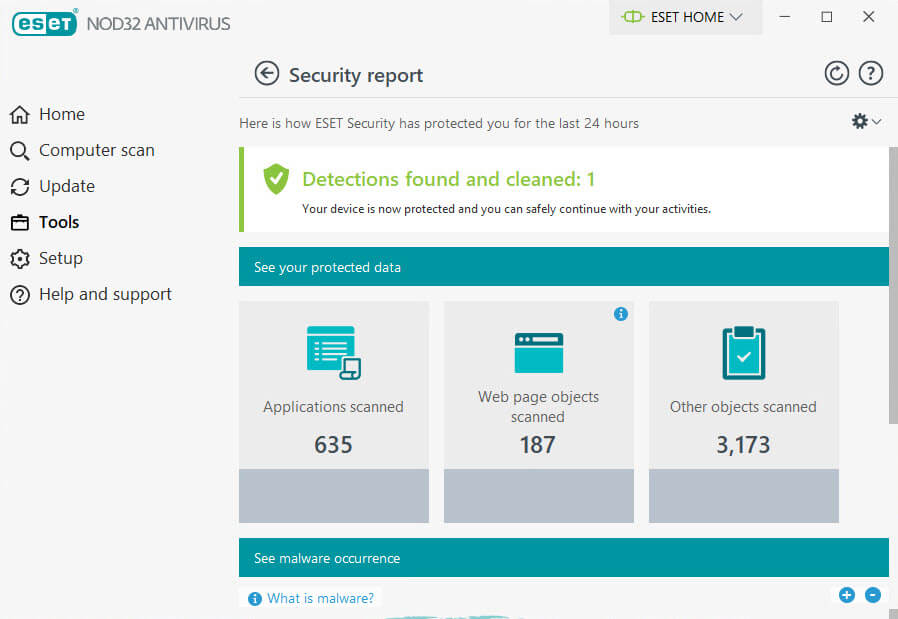Expand the See malware occurrence header
Image resolution: width=898 pixels, height=619 pixels.
[563, 558]
